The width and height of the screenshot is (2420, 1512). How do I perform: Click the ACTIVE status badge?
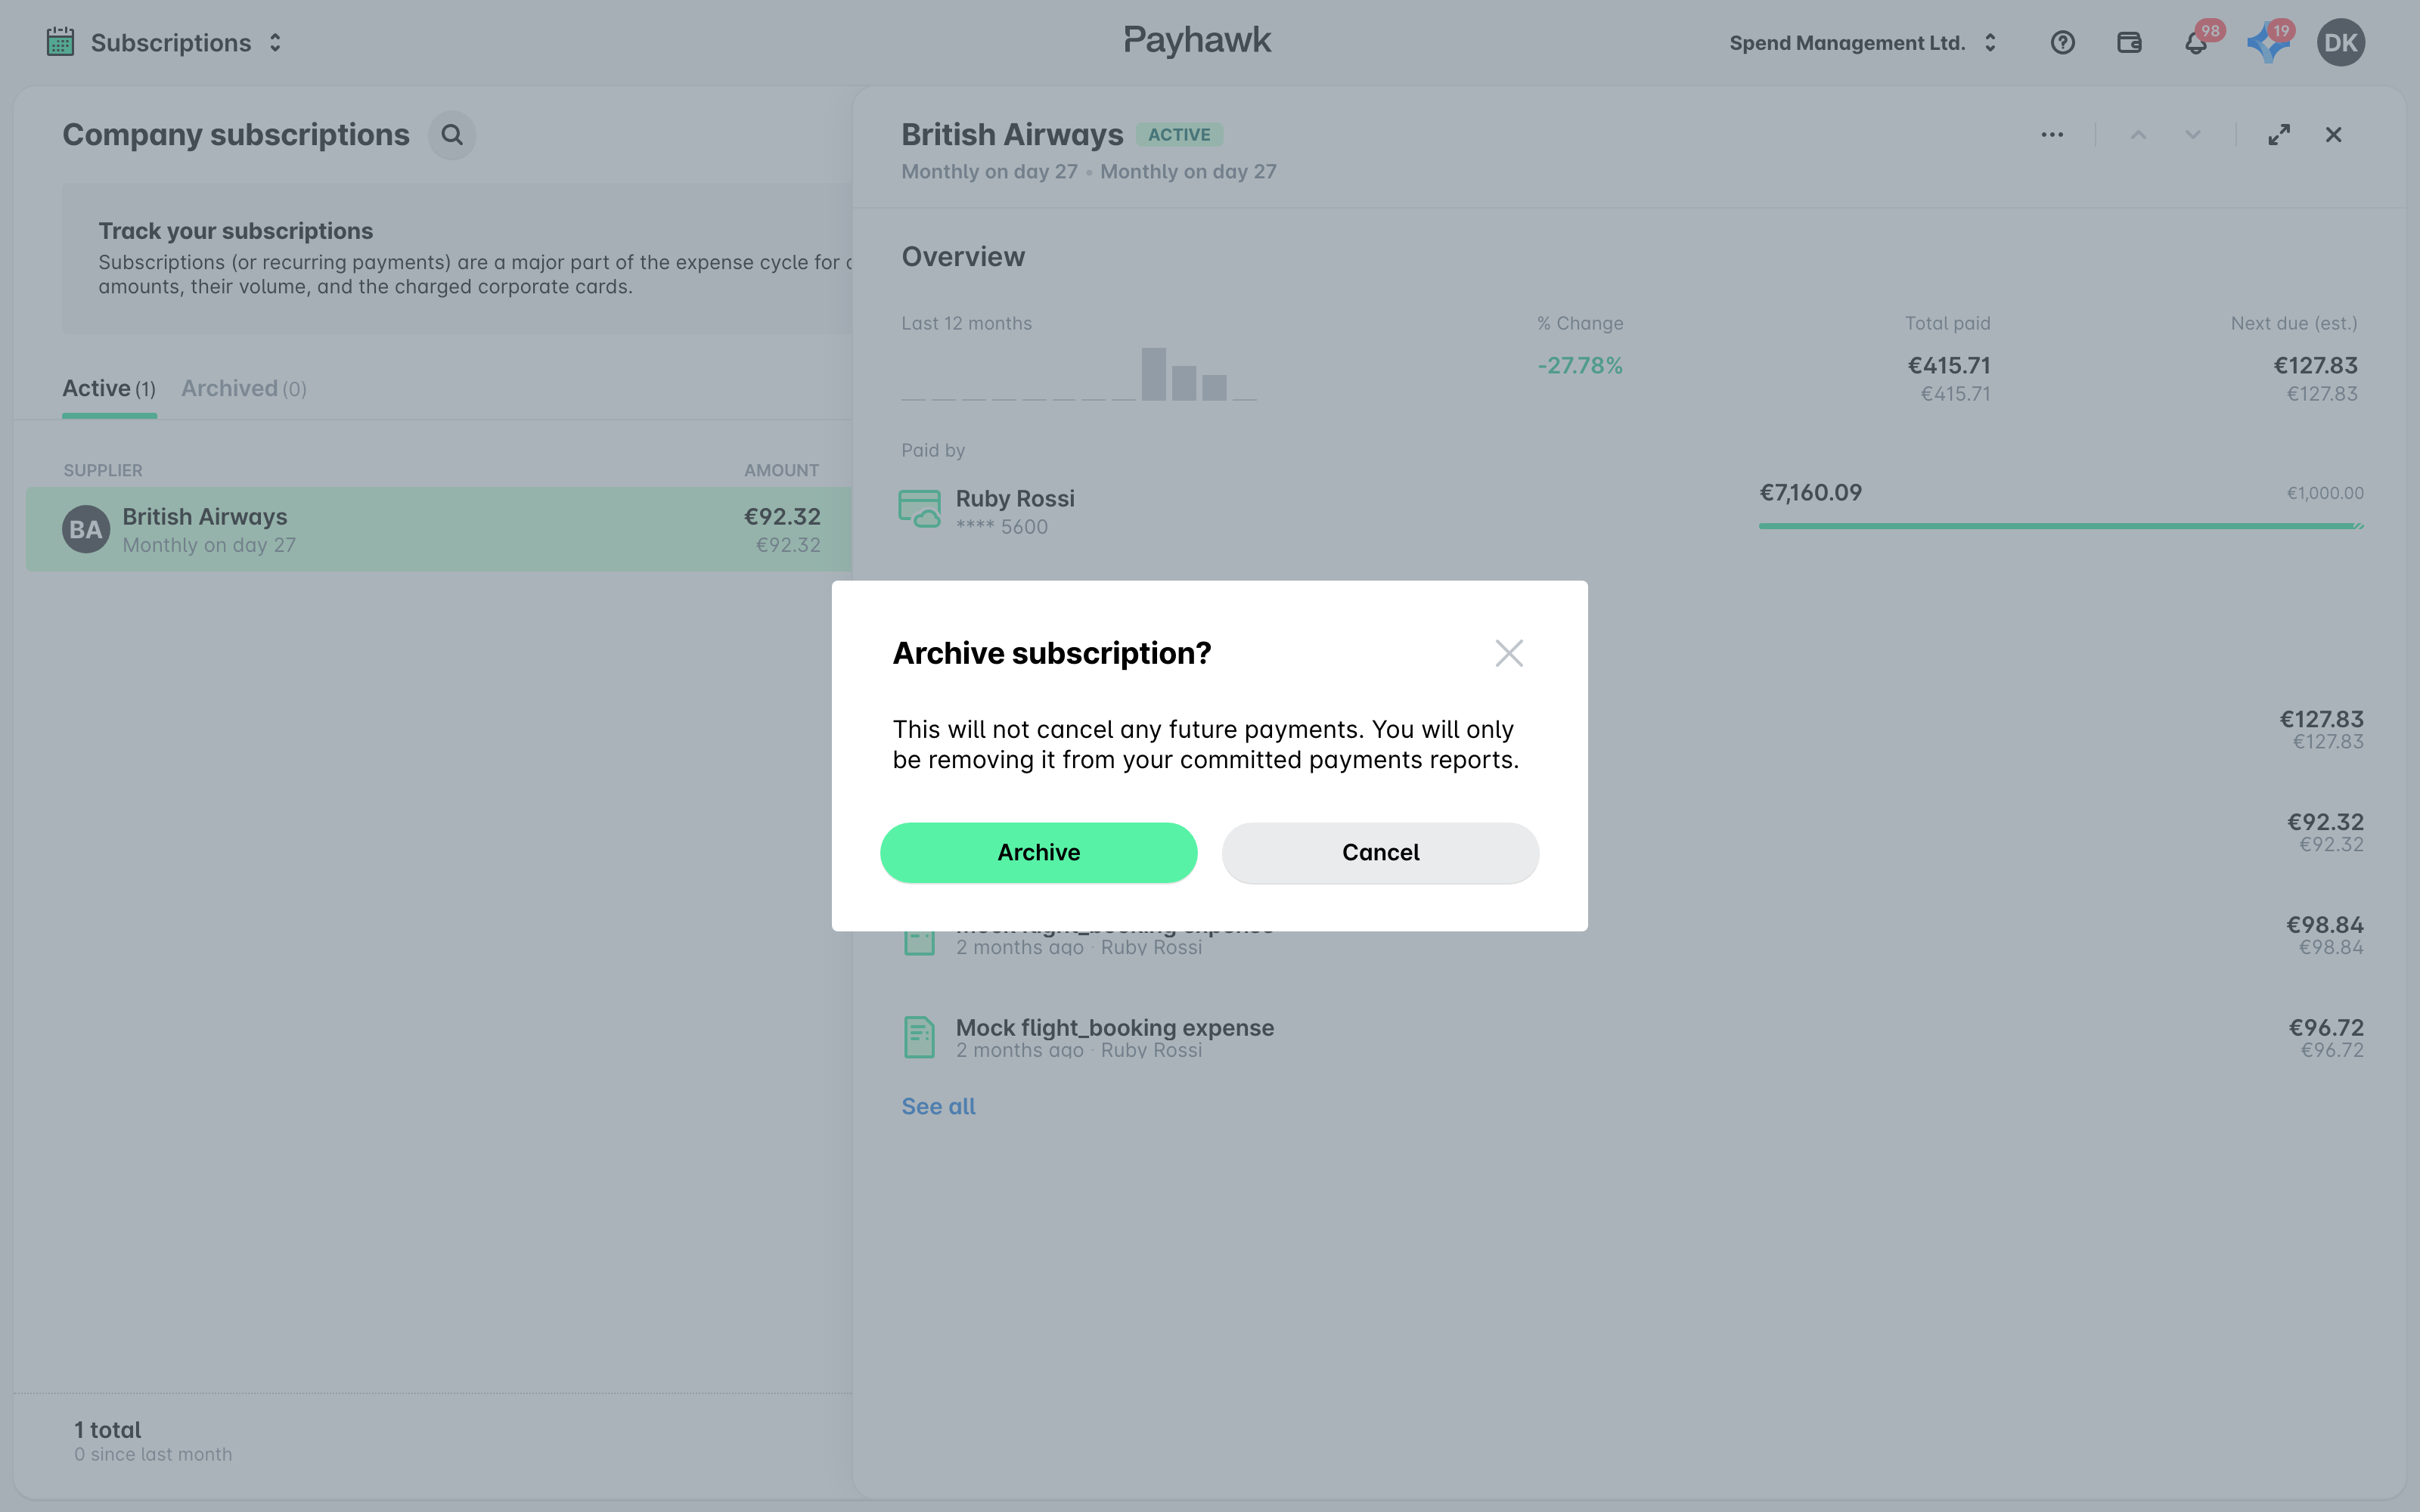pos(1179,135)
